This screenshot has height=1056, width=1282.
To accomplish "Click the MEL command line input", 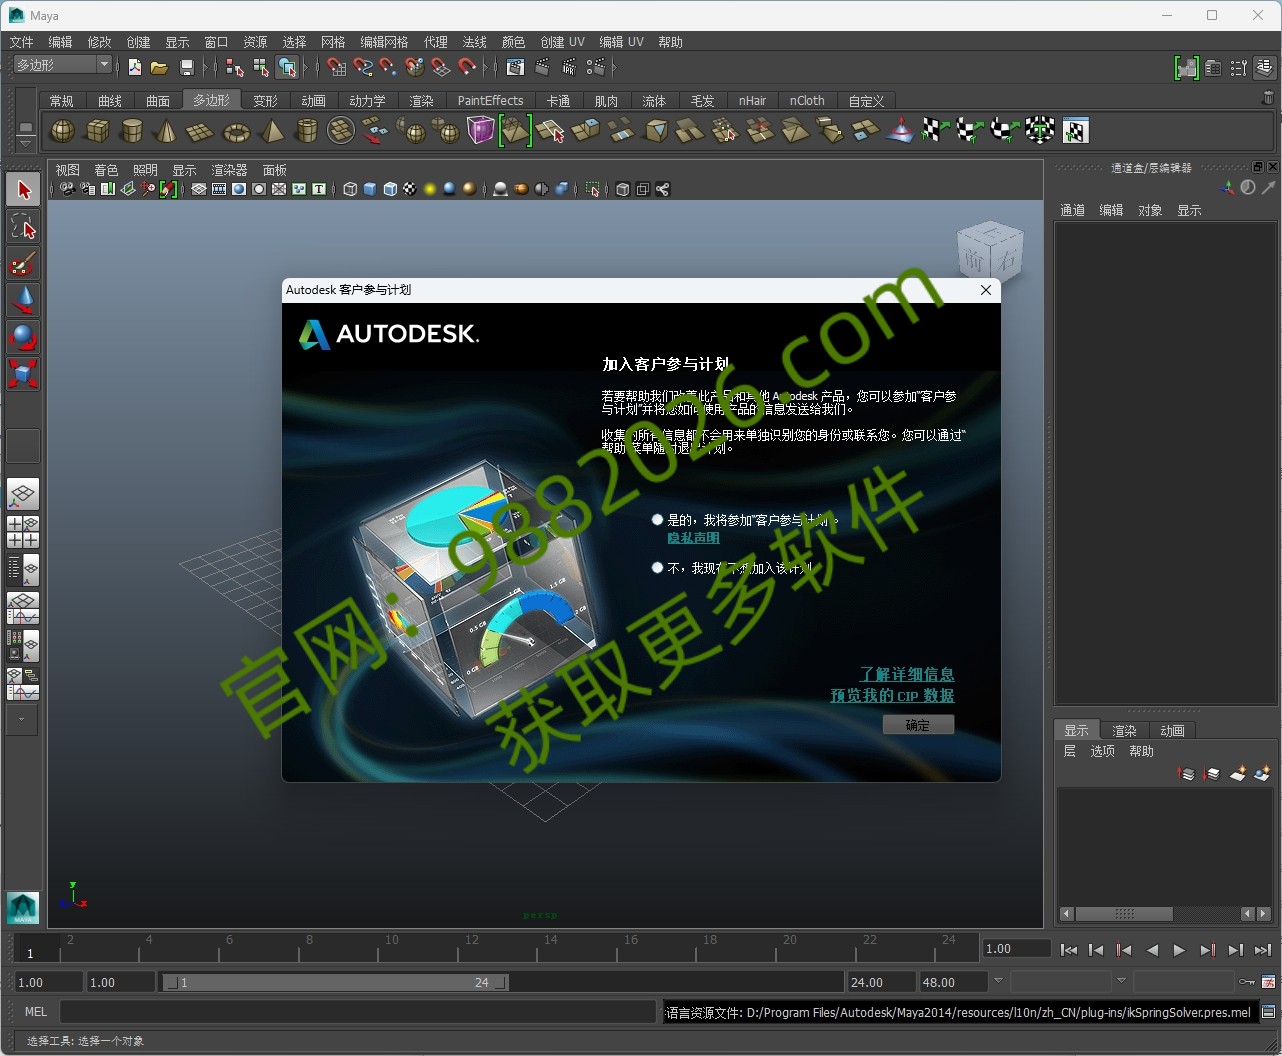I will (x=358, y=1012).
